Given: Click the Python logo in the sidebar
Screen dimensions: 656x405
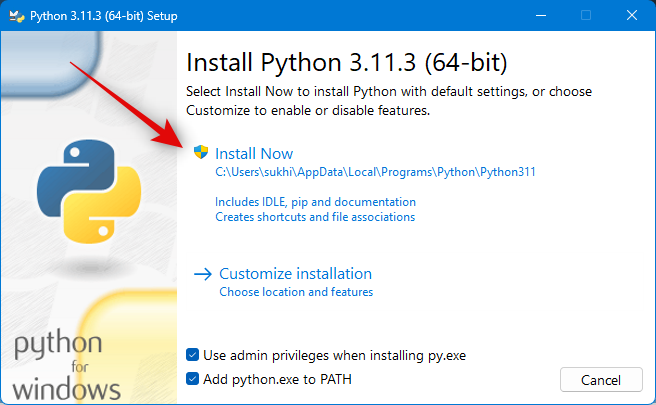Looking at the screenshot, I should 89,192.
